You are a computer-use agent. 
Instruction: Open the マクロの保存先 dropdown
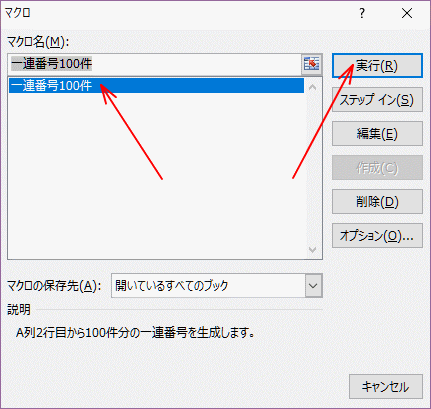[x=313, y=286]
